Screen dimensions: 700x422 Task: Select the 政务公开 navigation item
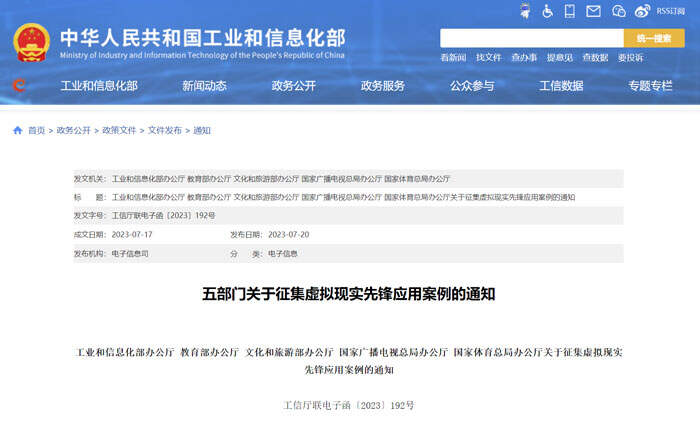point(293,86)
